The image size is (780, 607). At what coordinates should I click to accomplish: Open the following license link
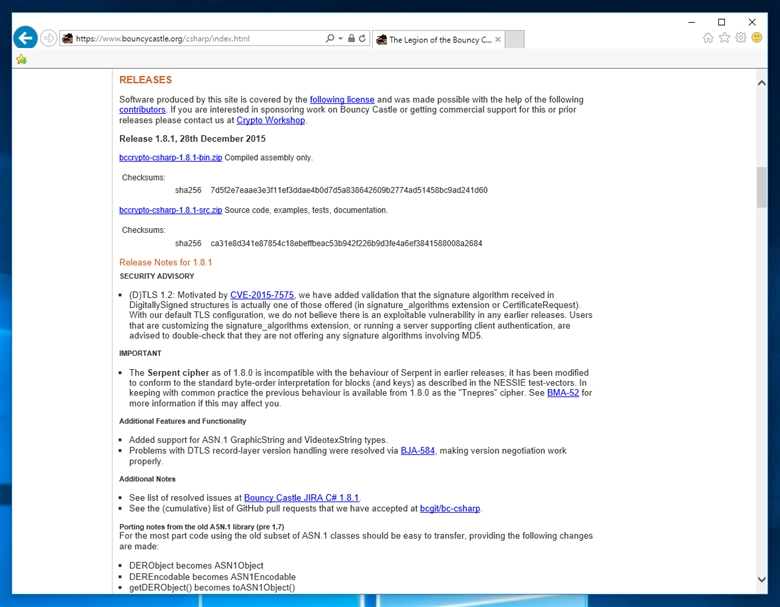(x=342, y=100)
